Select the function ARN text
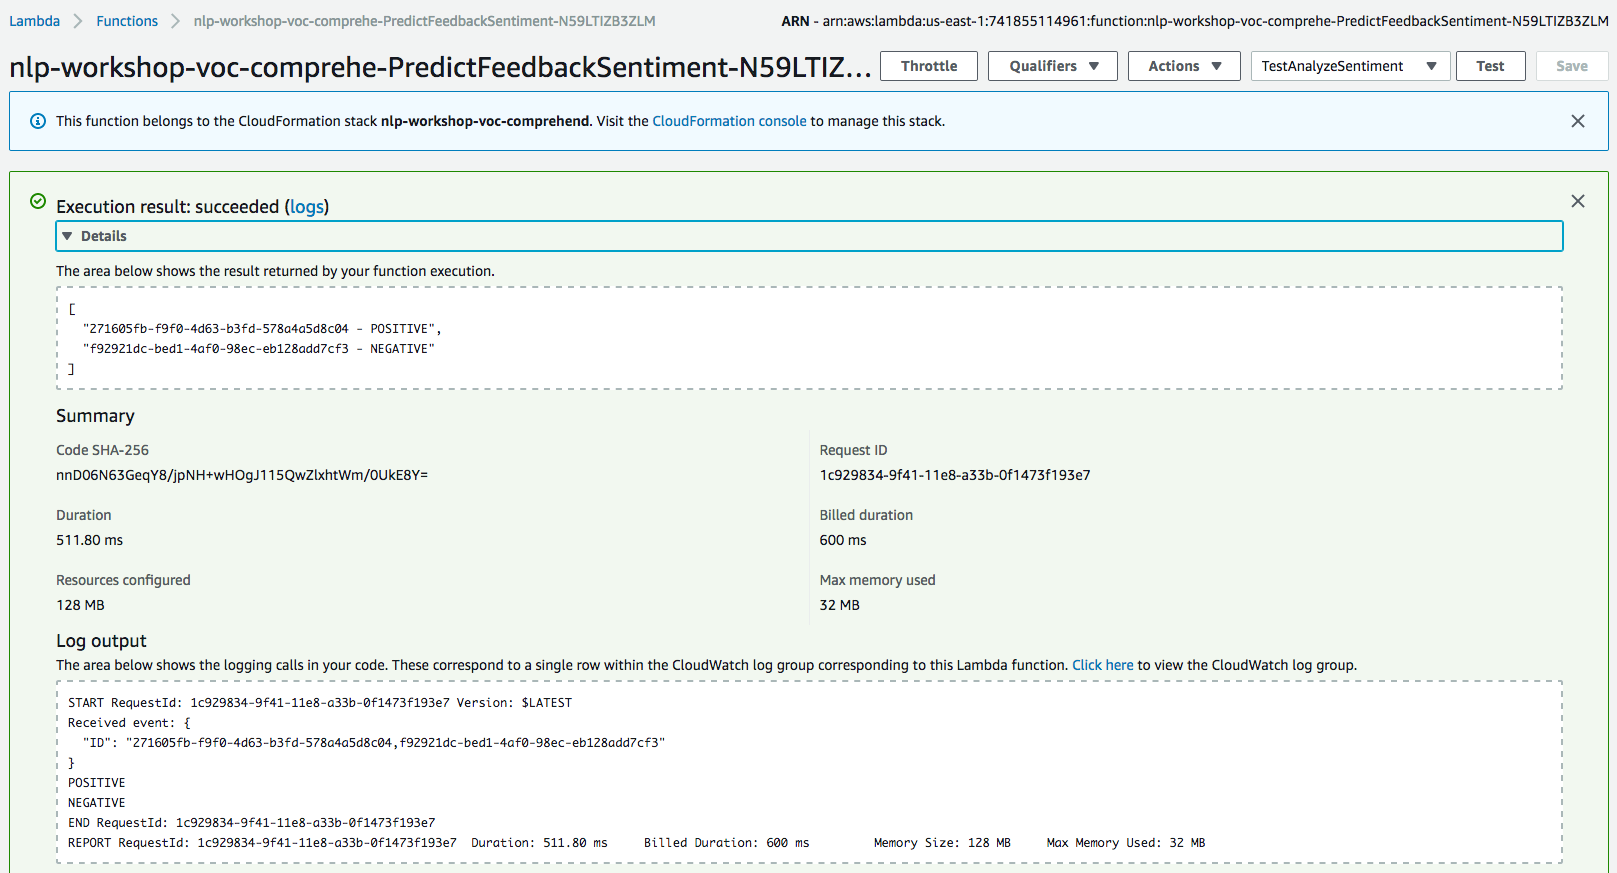Image resolution: width=1617 pixels, height=873 pixels. [x=1195, y=21]
